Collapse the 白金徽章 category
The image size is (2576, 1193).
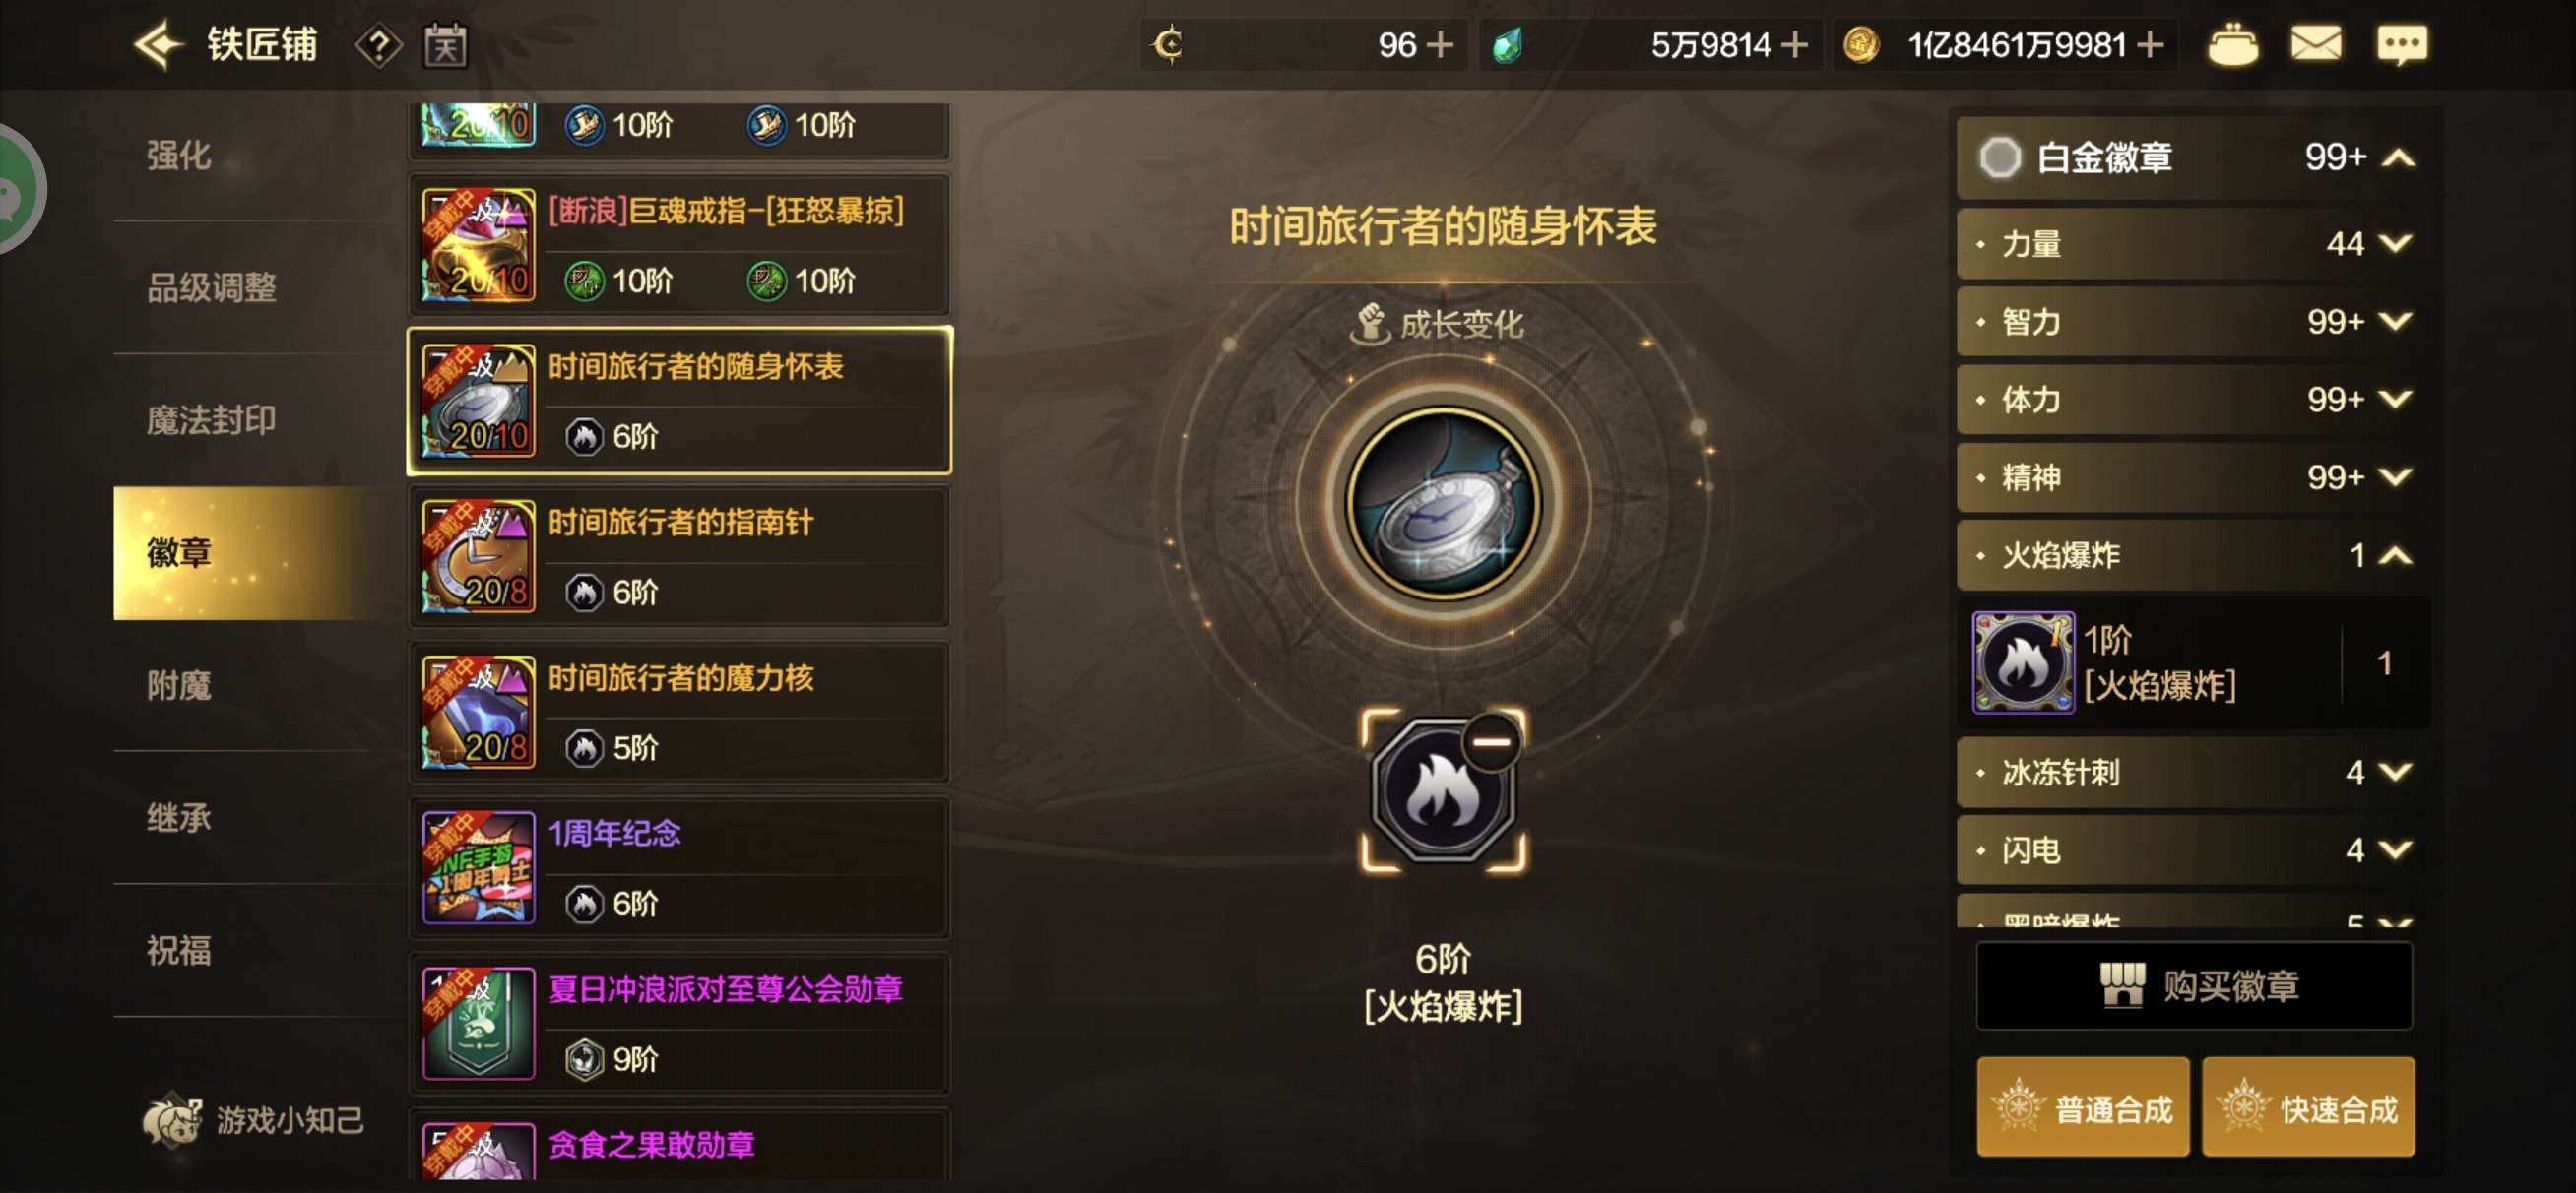2399,158
